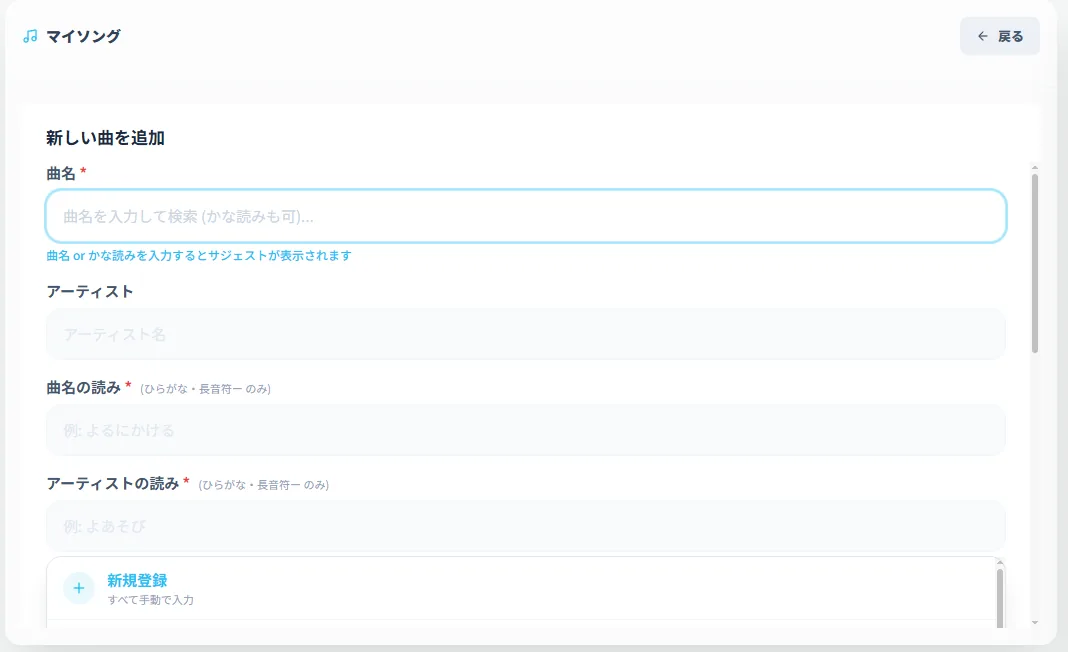The height and width of the screenshot is (652, 1068).
Task: Click the アーティストの読み label
Action: pos(113,484)
